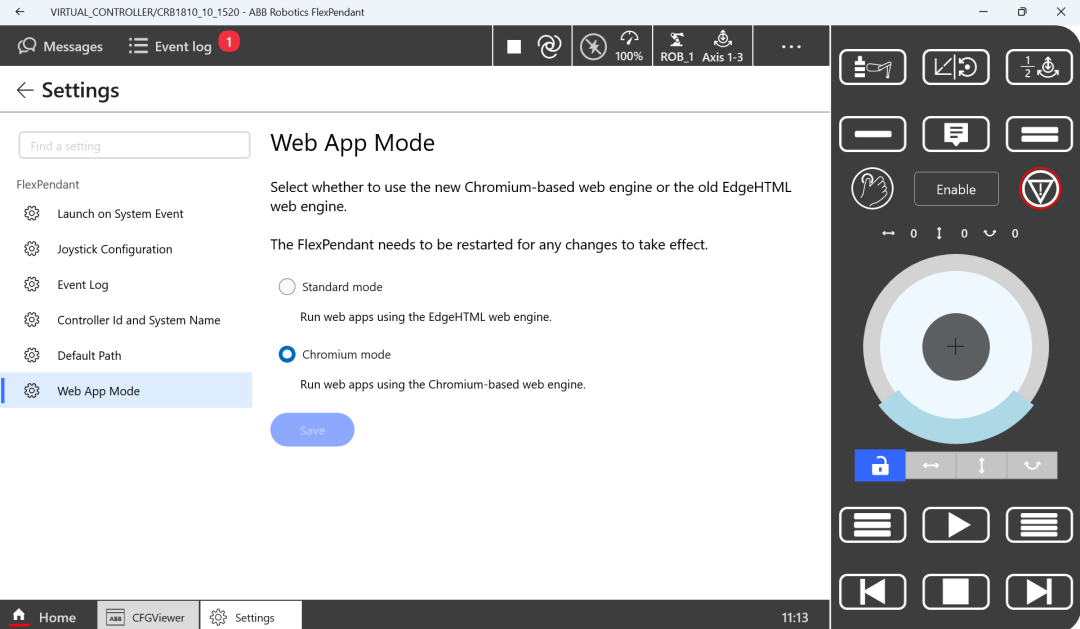
Task: Switch to the Settings bottom tab
Action: (251, 617)
